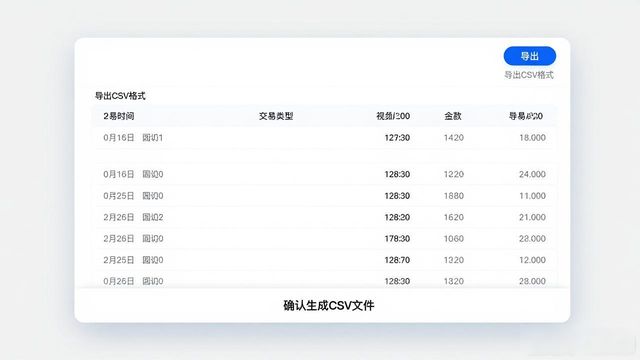Click the amount 1220
Image resolution: width=640 pixels, height=360 pixels.
(454, 174)
